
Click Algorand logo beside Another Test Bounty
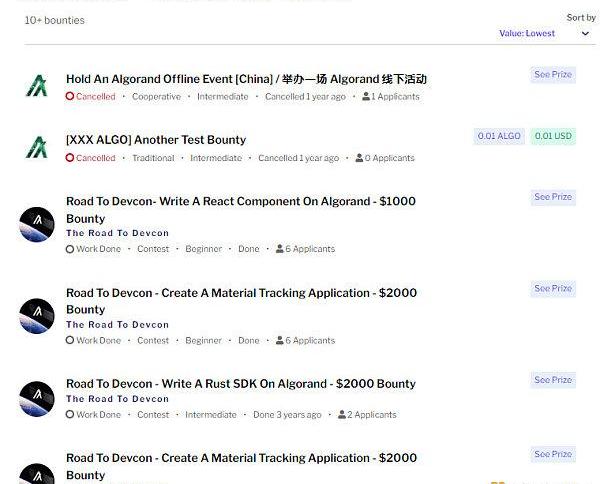pos(37,147)
